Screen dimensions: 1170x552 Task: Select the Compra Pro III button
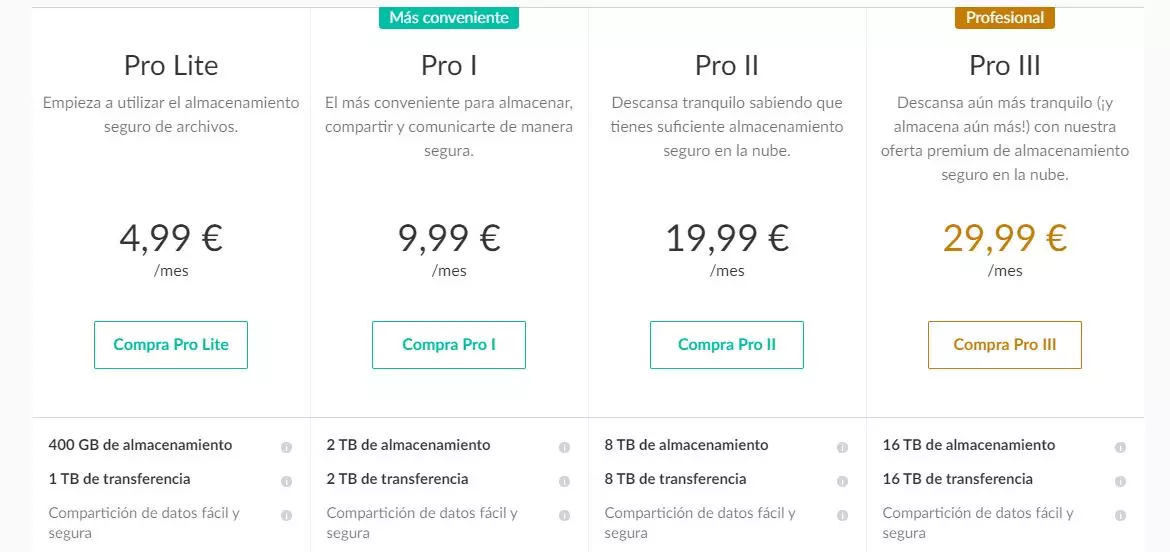(1005, 345)
